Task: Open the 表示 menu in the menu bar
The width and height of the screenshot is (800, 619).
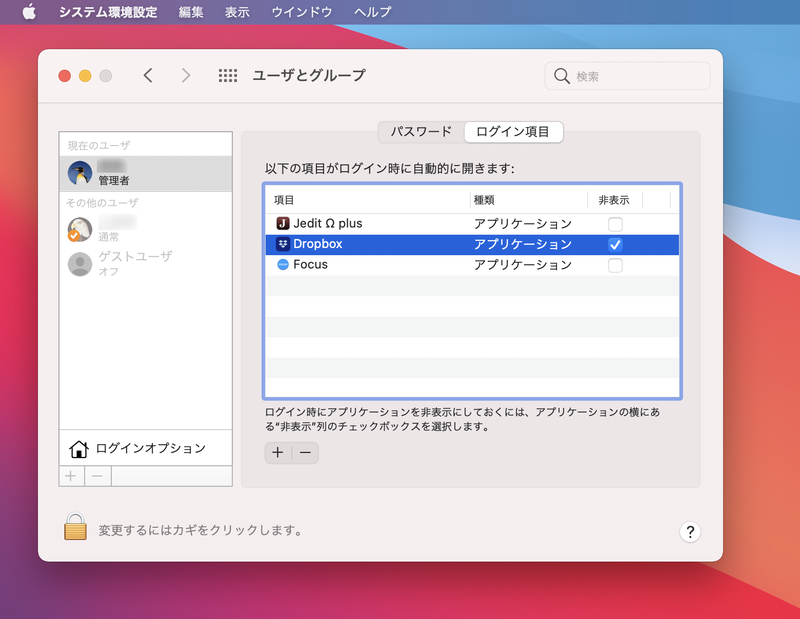Action: point(237,11)
